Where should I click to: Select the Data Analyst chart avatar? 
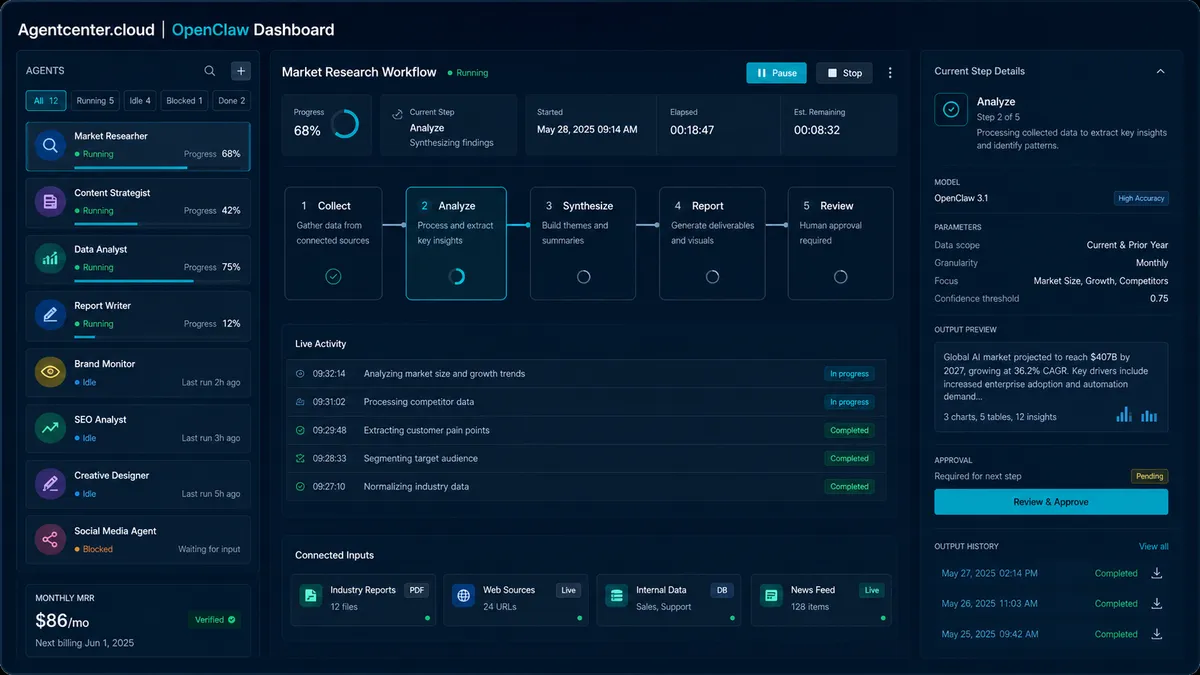click(50, 258)
